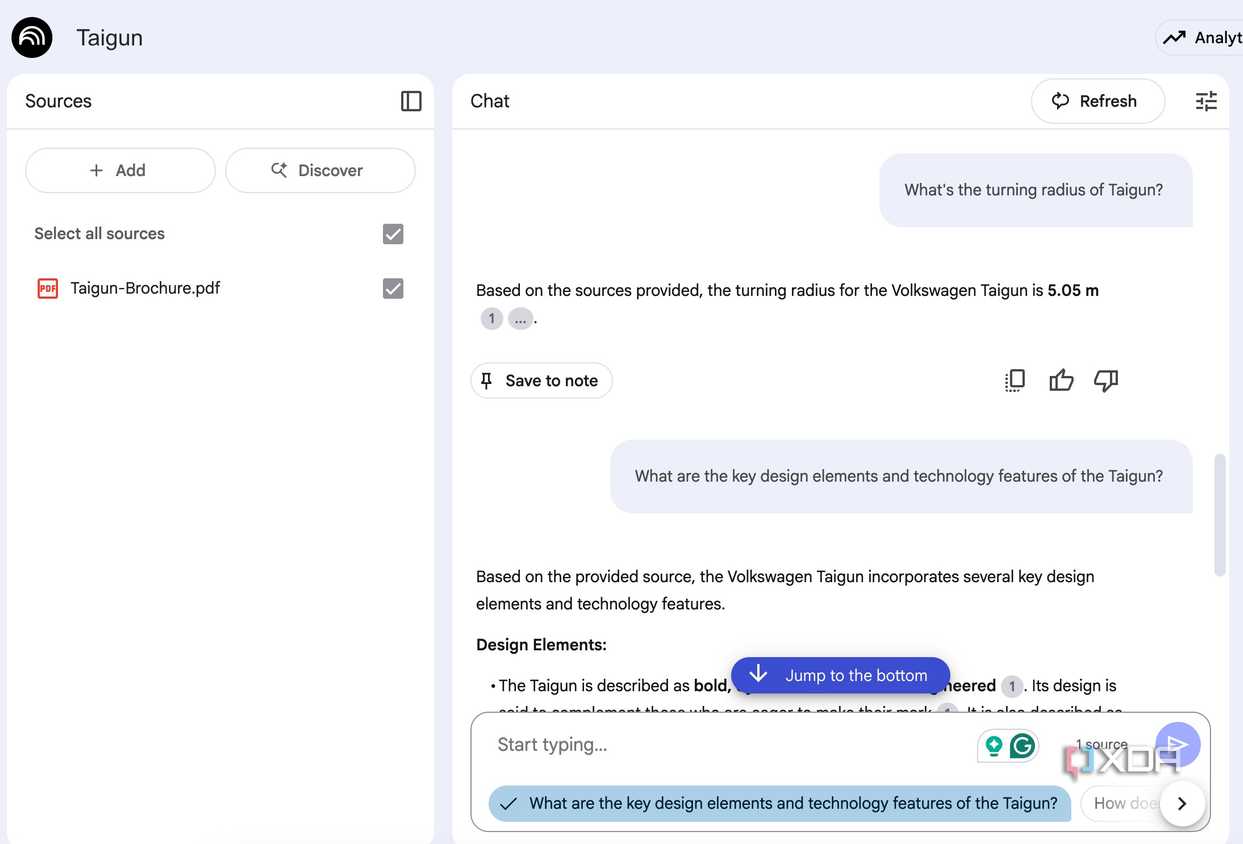Click the Taigun notebook title
Screen dimensions: 1243x844
pyautogui.click(x=109, y=38)
